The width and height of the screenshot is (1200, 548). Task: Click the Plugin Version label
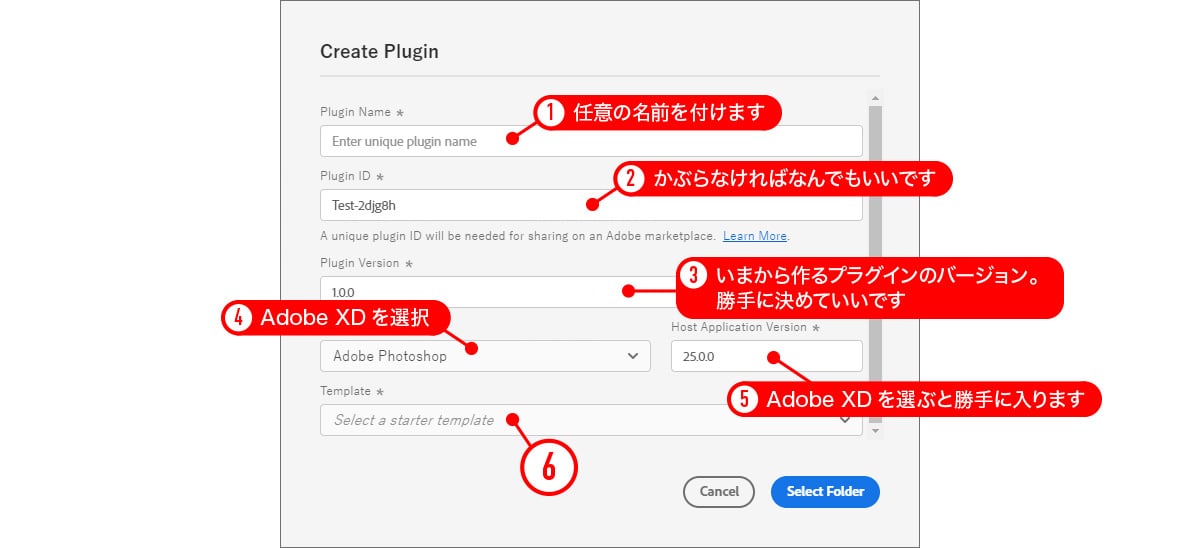click(365, 263)
